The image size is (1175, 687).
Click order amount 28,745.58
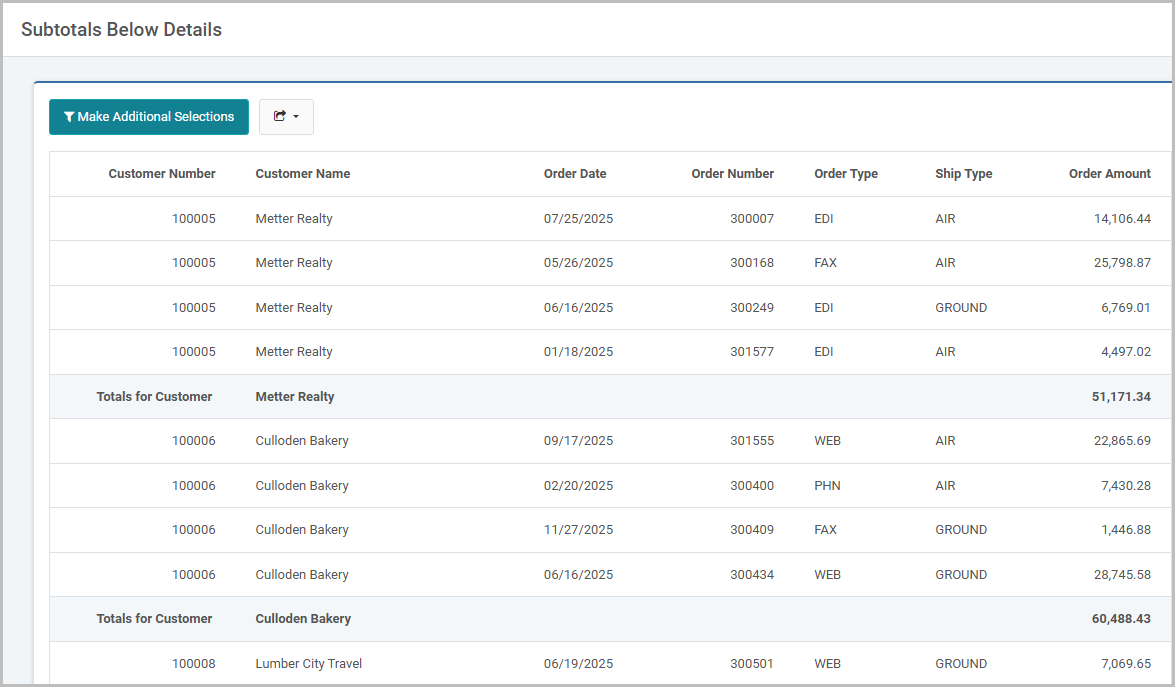1122,575
